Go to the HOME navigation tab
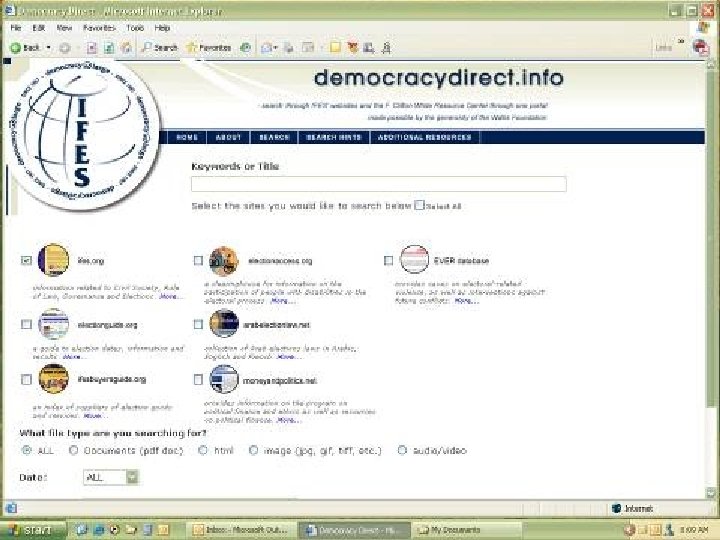This screenshot has width=720, height=540. 187,137
